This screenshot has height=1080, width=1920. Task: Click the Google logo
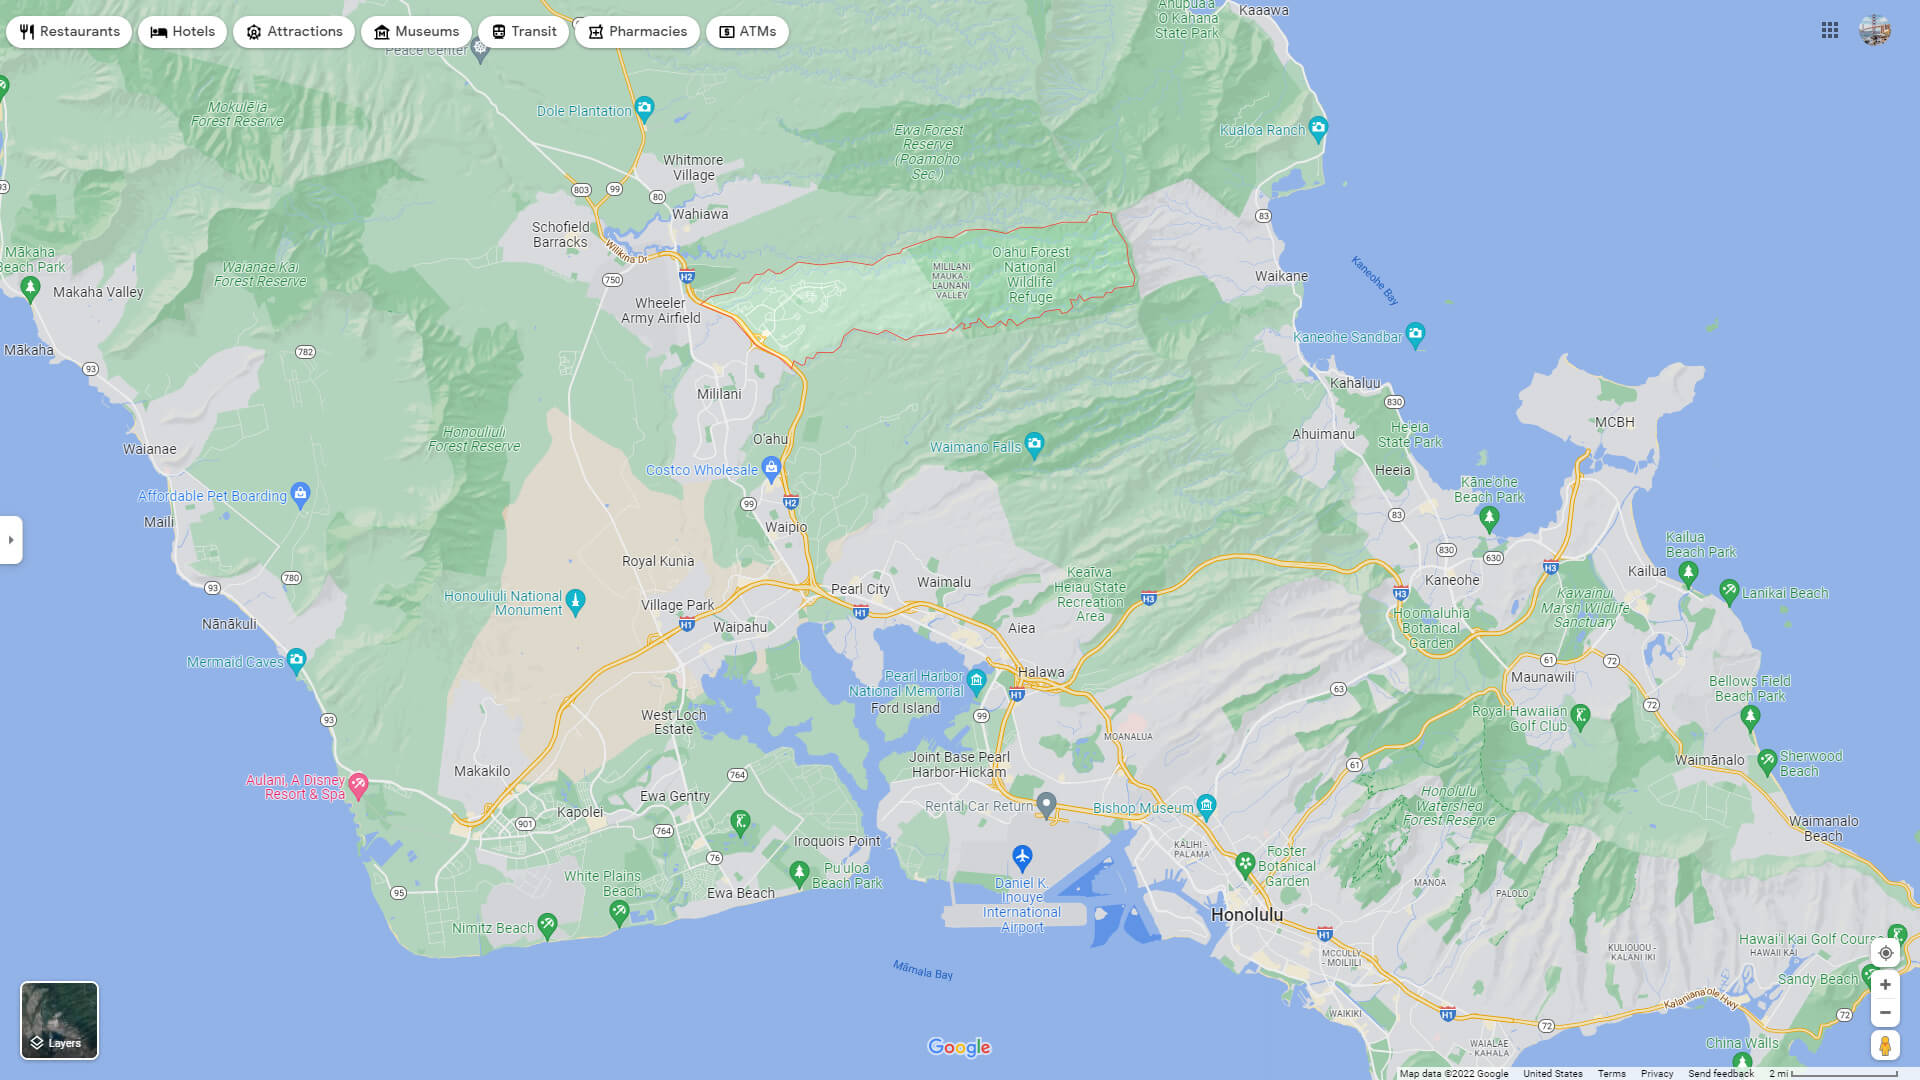pyautogui.click(x=959, y=1047)
